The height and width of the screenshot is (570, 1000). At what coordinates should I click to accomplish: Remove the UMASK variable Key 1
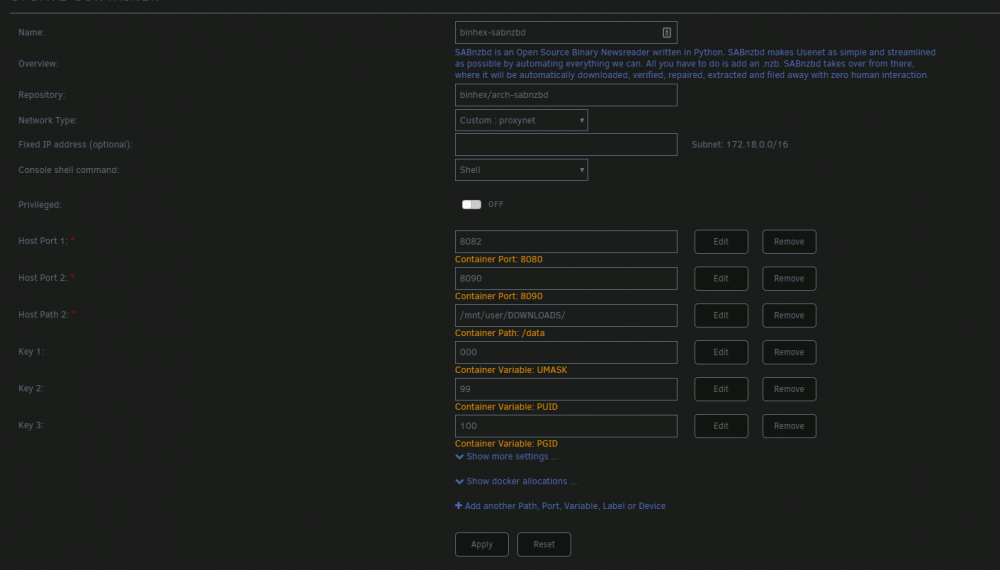tap(789, 353)
